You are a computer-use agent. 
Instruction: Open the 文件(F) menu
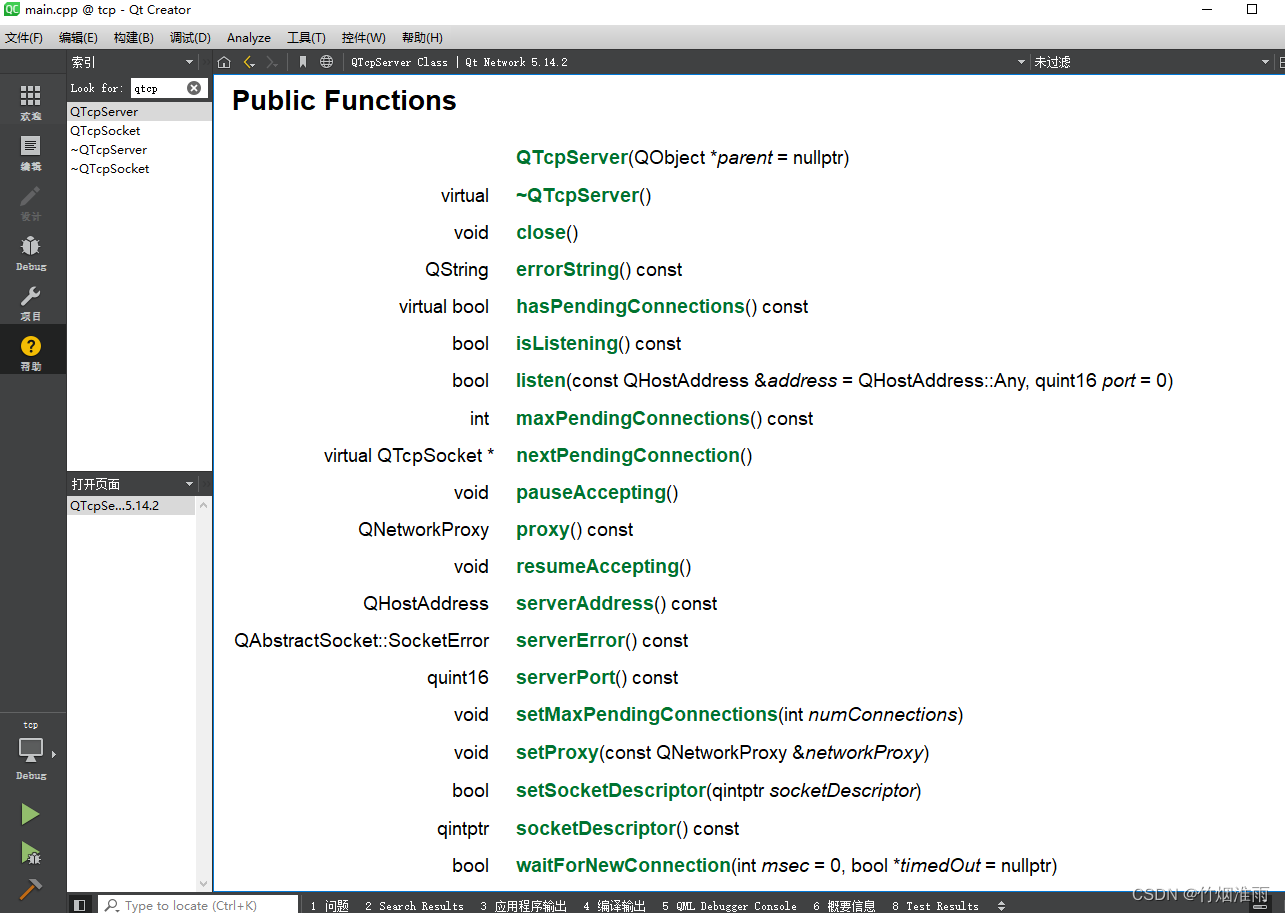[x=24, y=37]
